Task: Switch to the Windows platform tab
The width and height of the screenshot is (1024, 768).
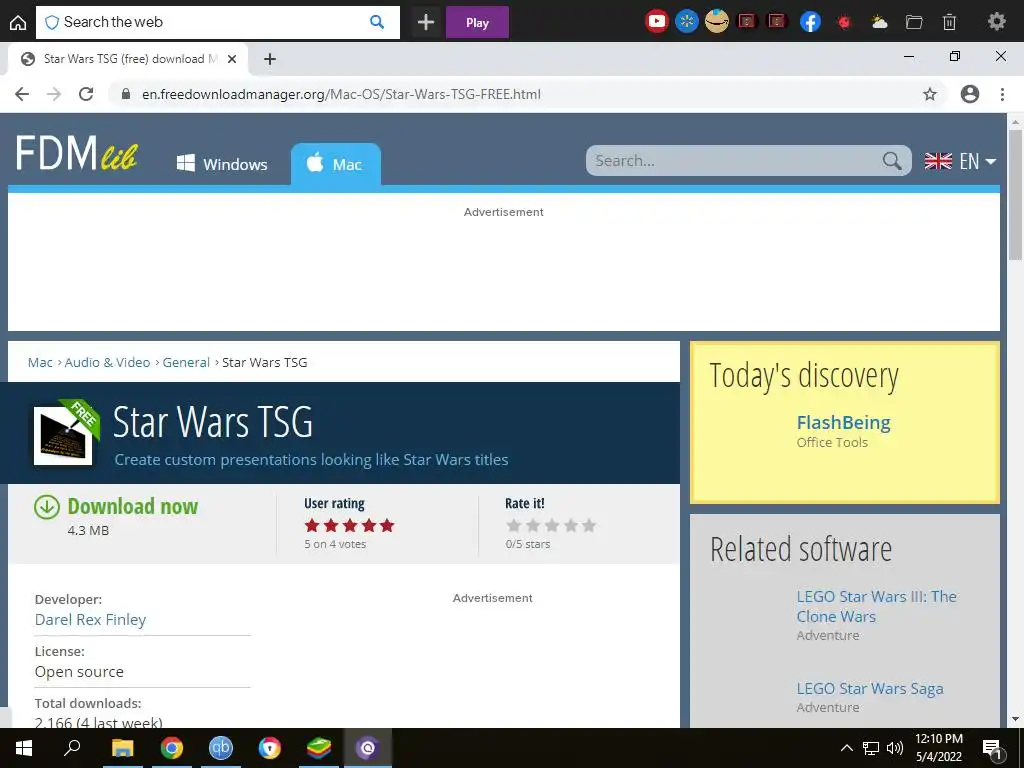Action: coord(222,164)
